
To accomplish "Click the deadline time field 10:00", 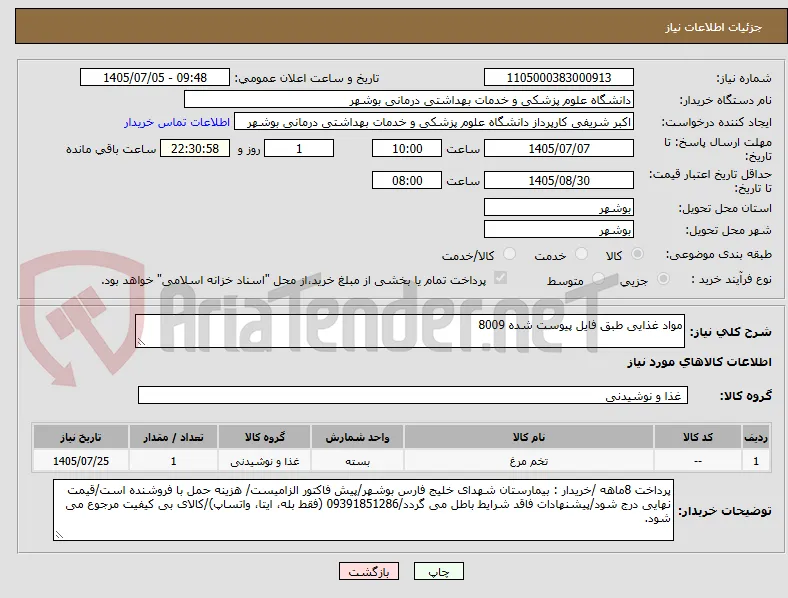I will pyautogui.click(x=407, y=148).
